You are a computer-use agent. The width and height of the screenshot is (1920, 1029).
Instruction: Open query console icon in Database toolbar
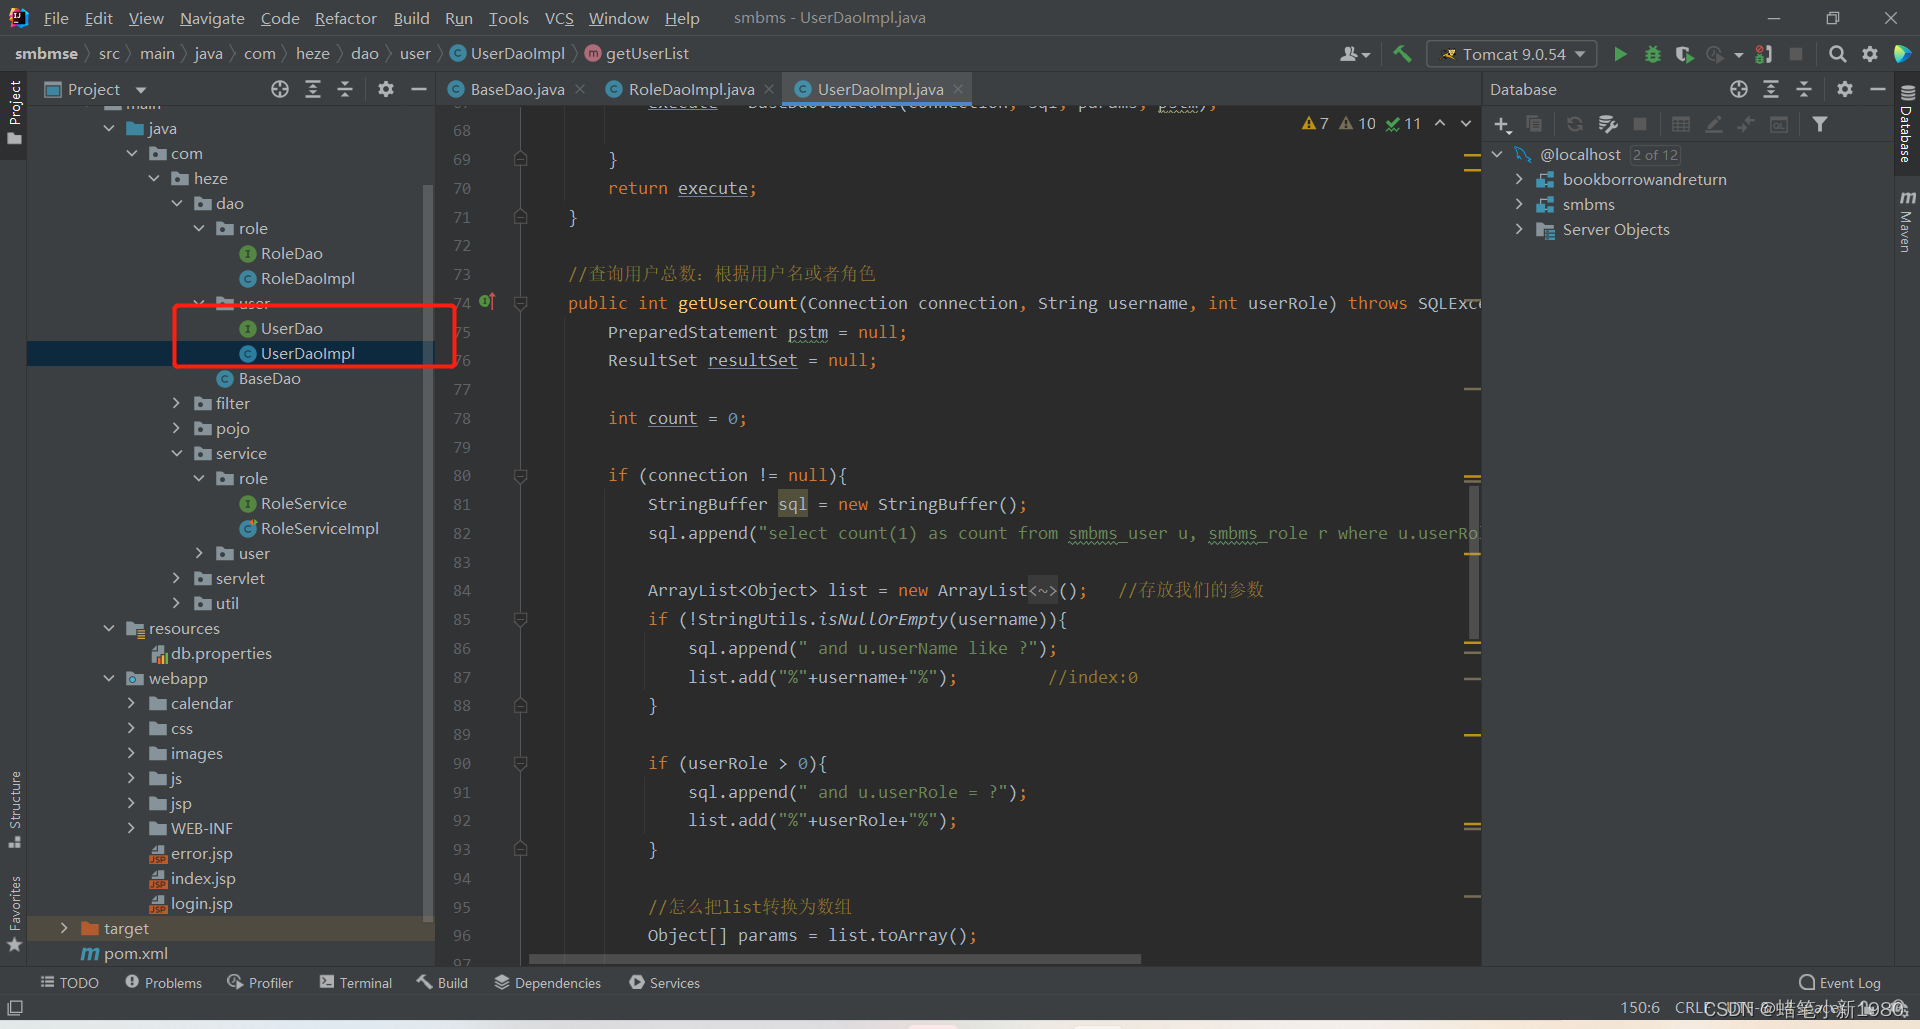(1779, 124)
